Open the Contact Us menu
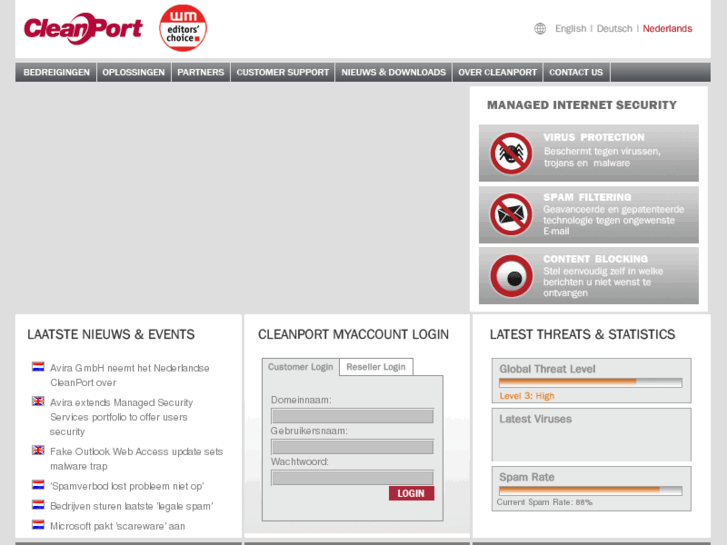Viewport: 727px width, 545px height. click(x=576, y=72)
